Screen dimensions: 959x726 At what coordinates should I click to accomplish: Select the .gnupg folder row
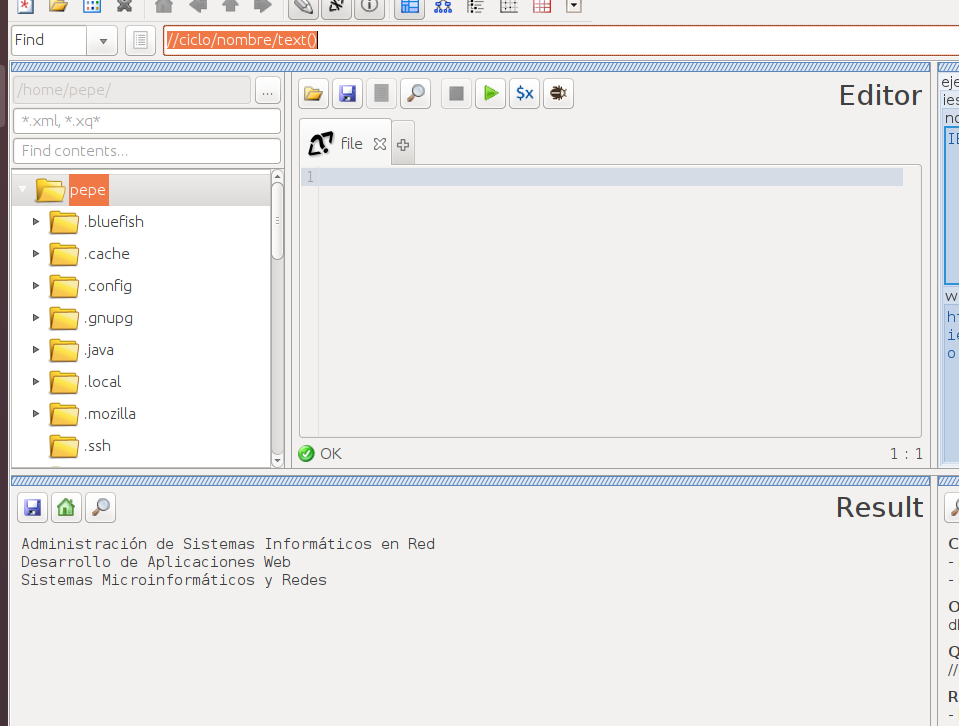141,318
